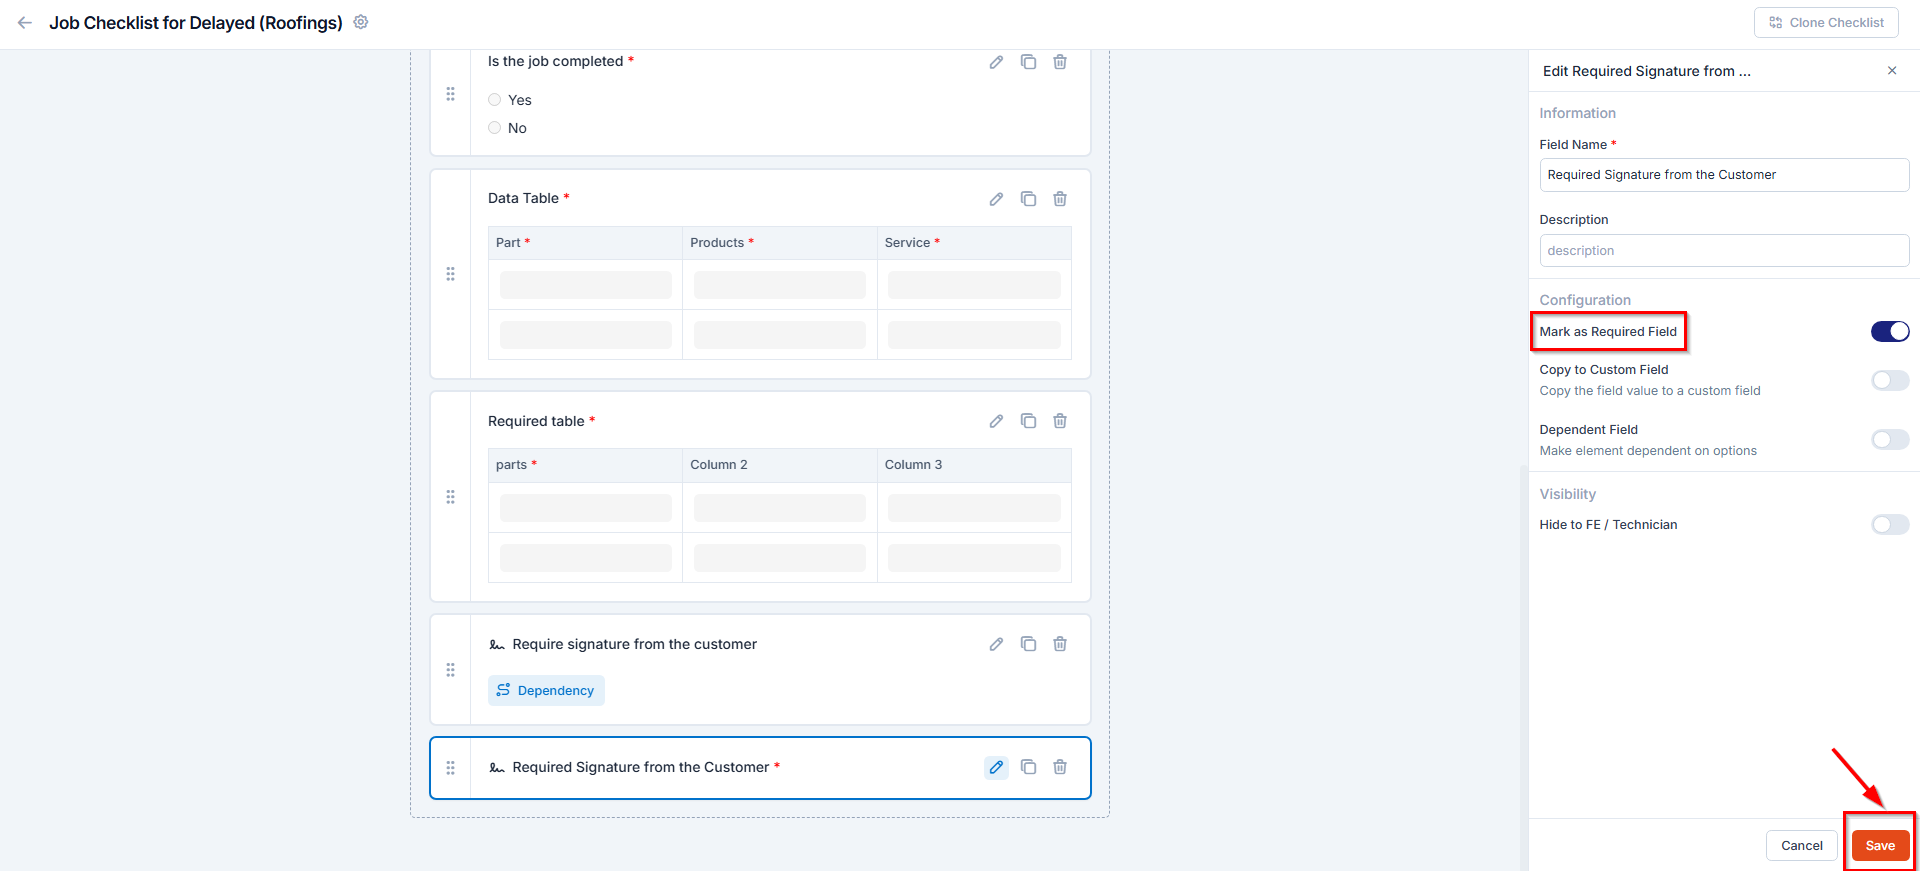Click the 'Required Signature from the Customer' card title

point(641,768)
